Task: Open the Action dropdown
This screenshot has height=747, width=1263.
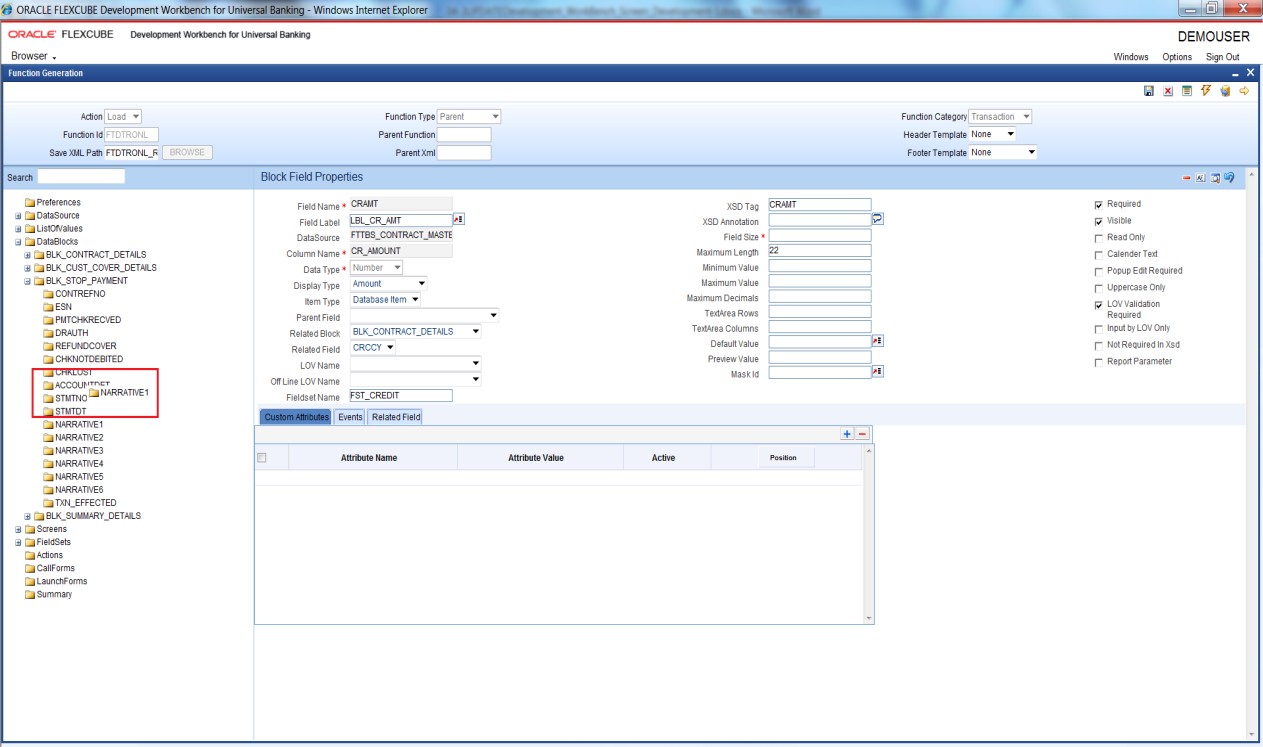Action: coord(124,116)
